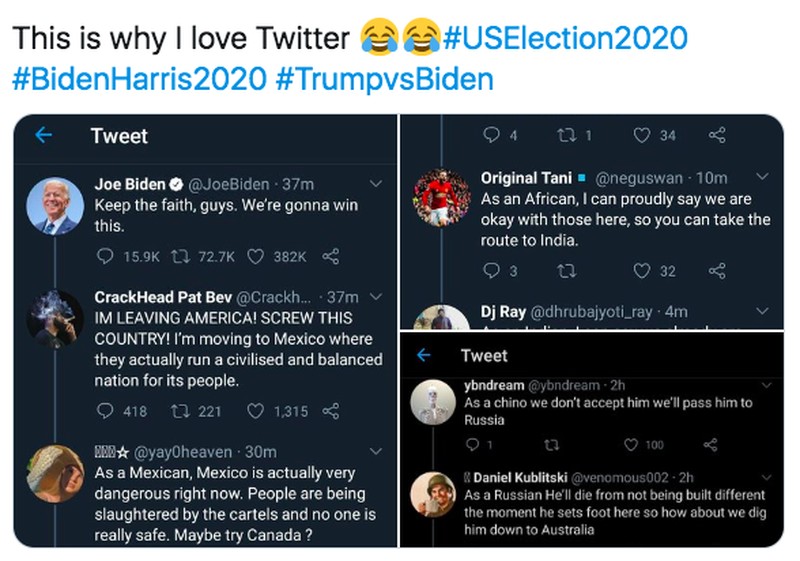
Task: Share Joe Biden's tweet
Action: 330,256
